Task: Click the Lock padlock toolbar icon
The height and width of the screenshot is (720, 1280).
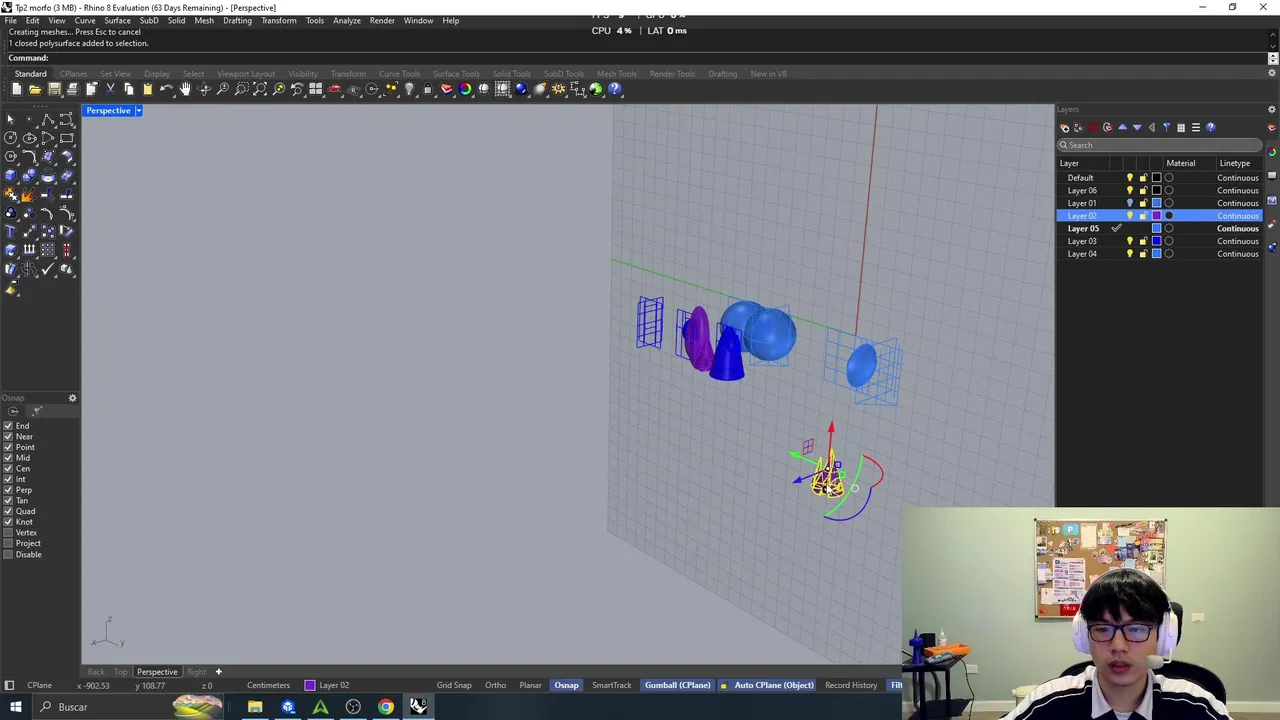Action: [x=427, y=89]
